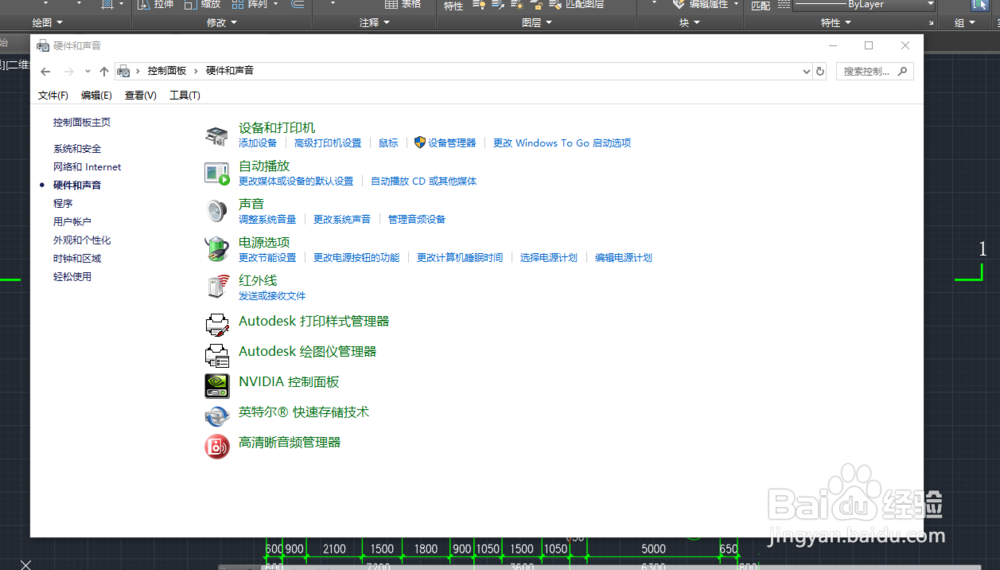Click 更改电源按钮的功能 link
The height and width of the screenshot is (570, 1000).
click(357, 258)
